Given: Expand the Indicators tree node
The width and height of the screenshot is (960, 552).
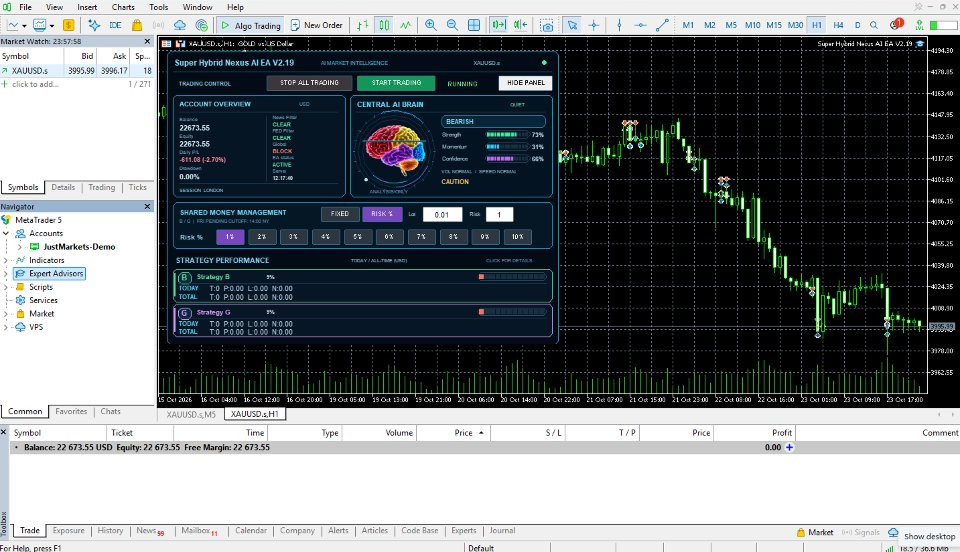Looking at the screenshot, I should click(6, 260).
